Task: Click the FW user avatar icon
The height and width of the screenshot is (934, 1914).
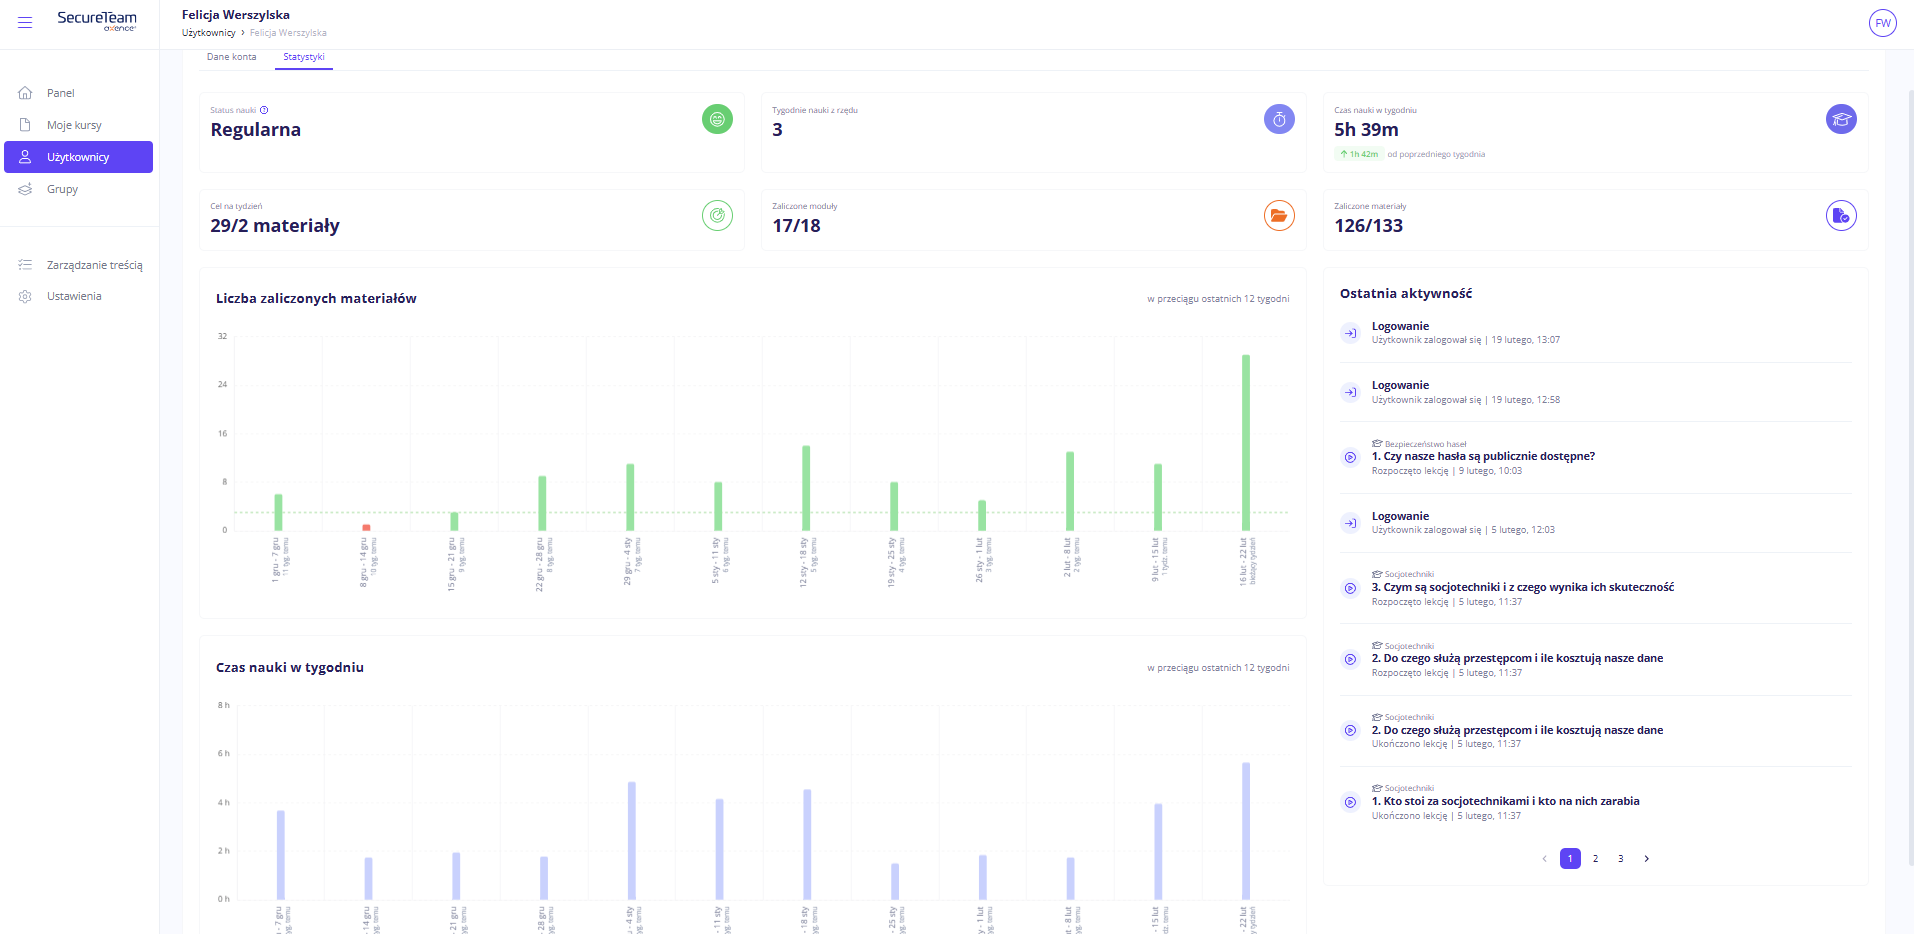Action: point(1882,23)
